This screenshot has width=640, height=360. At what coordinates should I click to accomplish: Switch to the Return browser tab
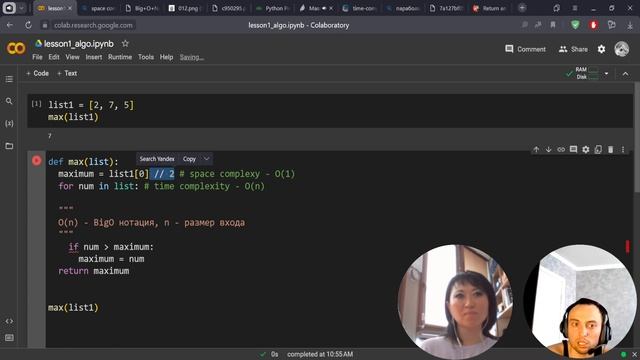(490, 8)
